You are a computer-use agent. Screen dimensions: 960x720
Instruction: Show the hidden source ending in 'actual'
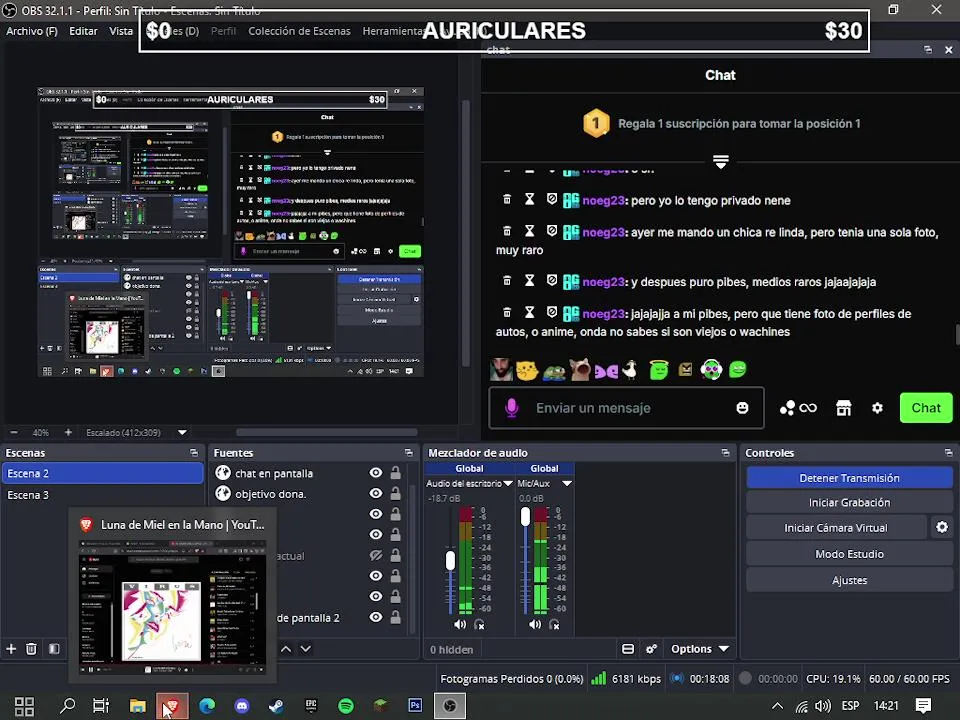(376, 555)
